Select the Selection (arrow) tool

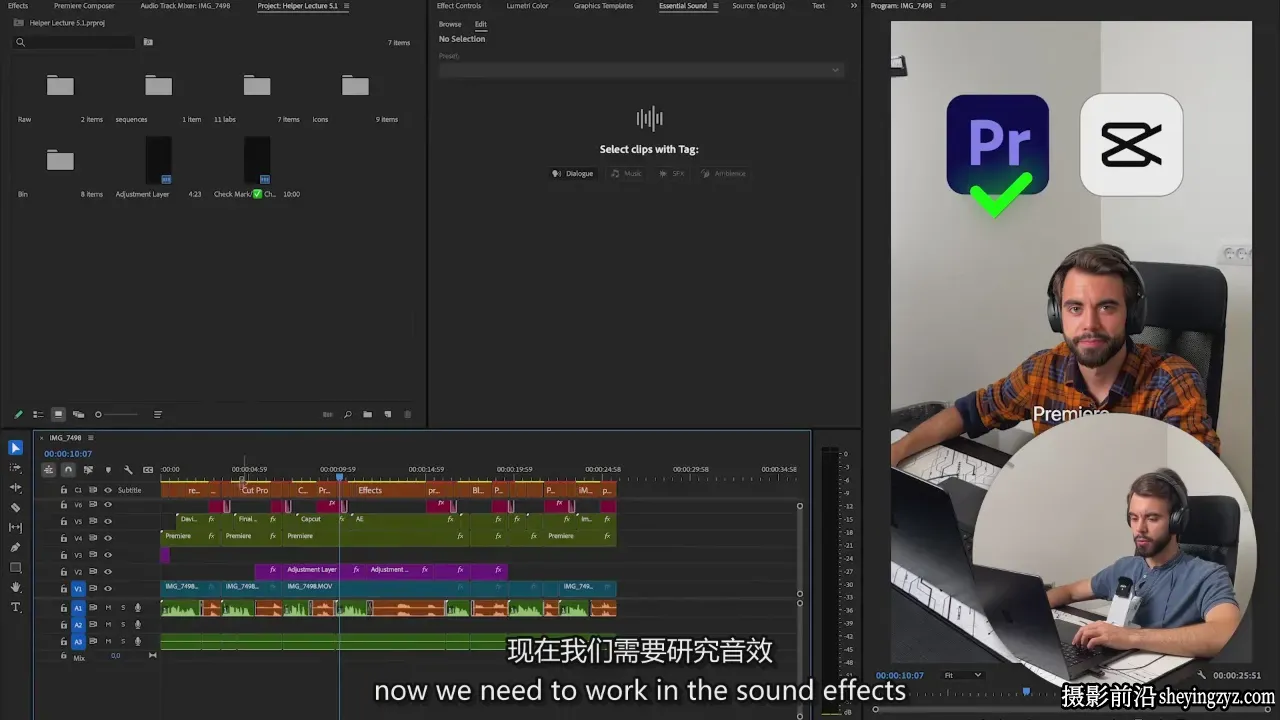tap(15, 448)
